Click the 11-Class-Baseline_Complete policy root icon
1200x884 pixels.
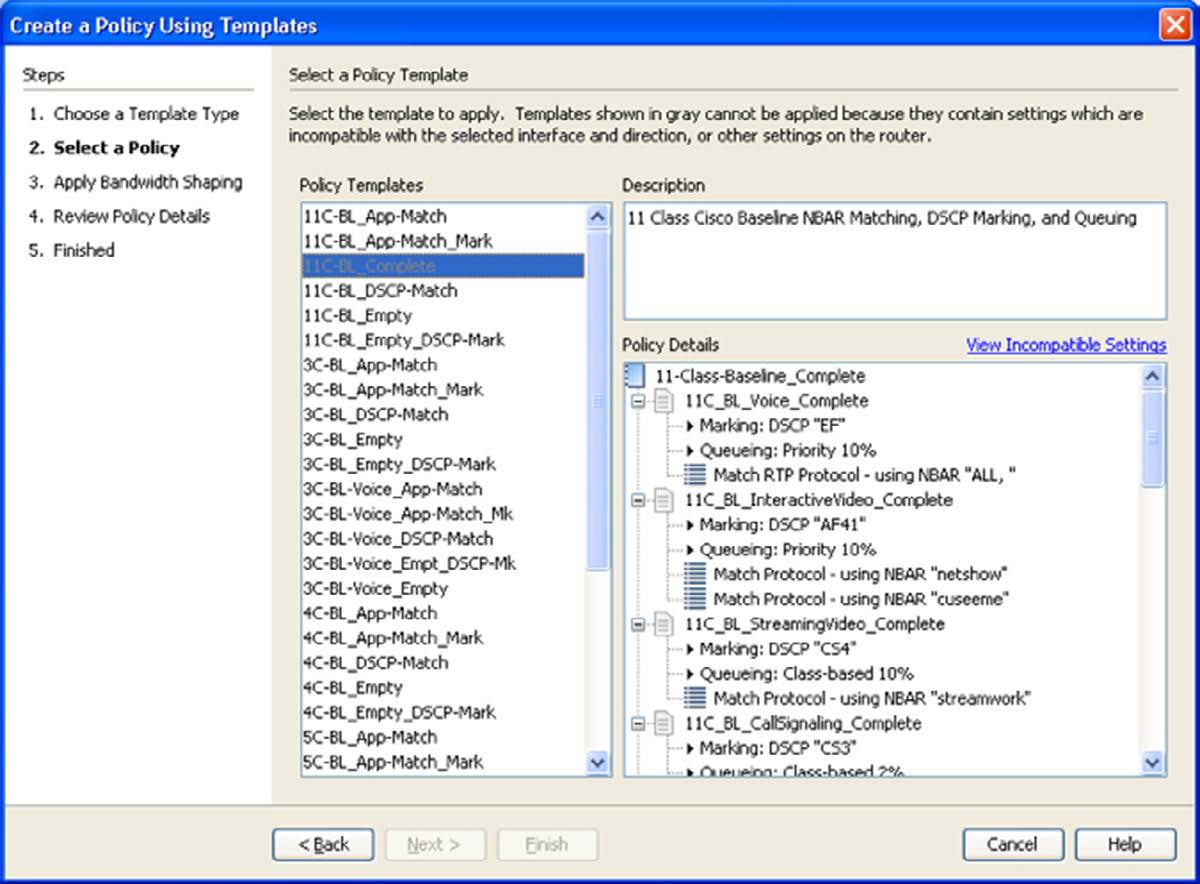click(x=634, y=376)
